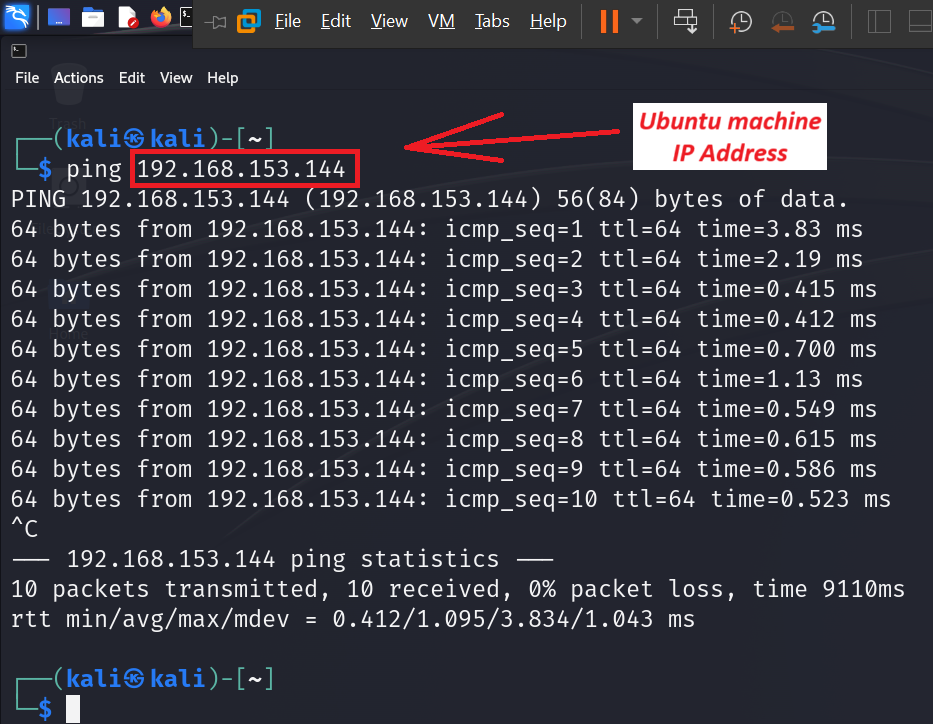The height and width of the screenshot is (724, 933).
Task: Open the terminal File menu
Action: (27, 78)
